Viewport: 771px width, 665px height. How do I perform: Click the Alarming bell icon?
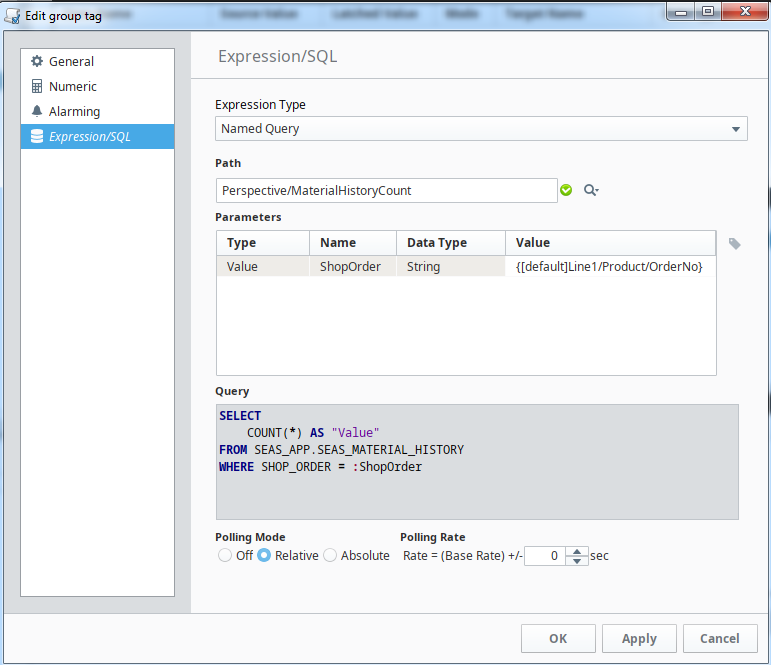(x=37, y=111)
